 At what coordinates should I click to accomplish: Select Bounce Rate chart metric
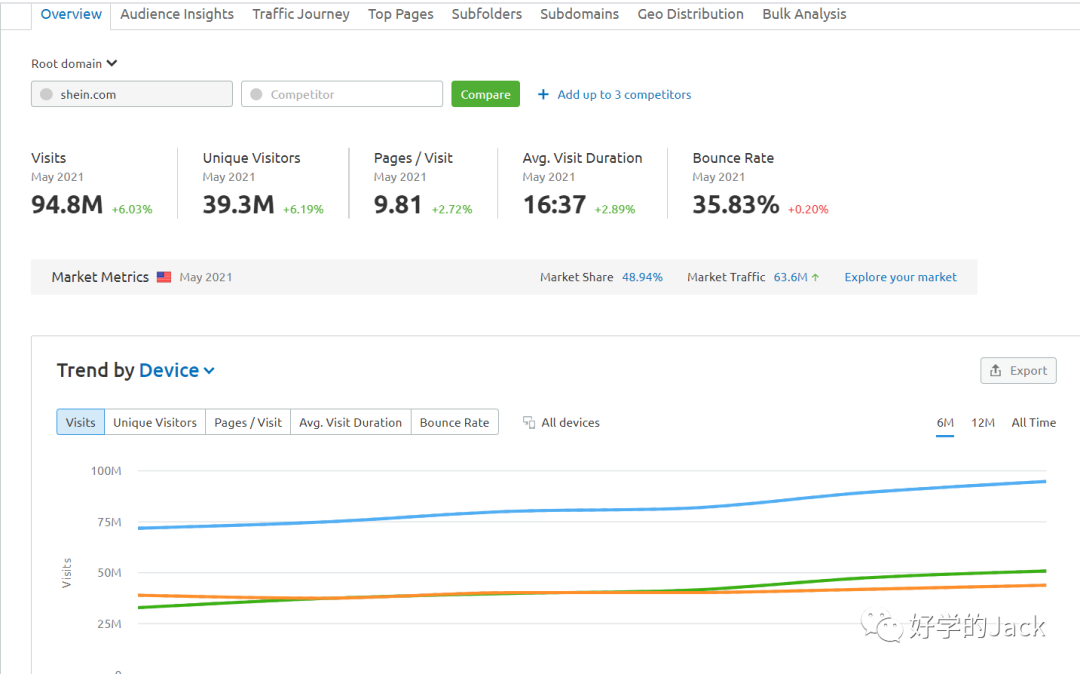pos(455,422)
